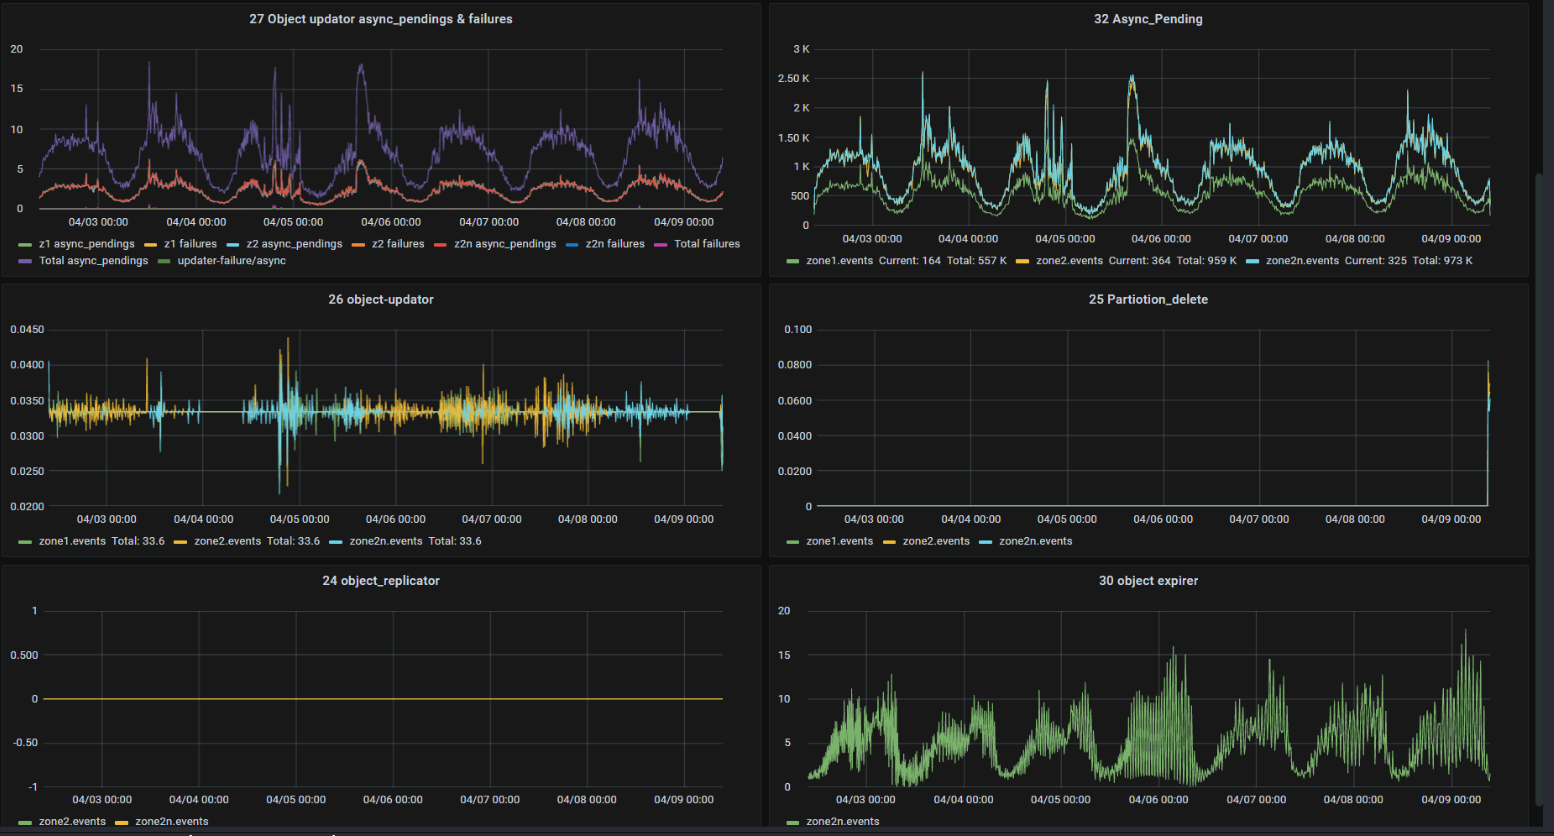The height and width of the screenshot is (836, 1554).
Task: Click 'Total failures' legend label
Action: 706,244
